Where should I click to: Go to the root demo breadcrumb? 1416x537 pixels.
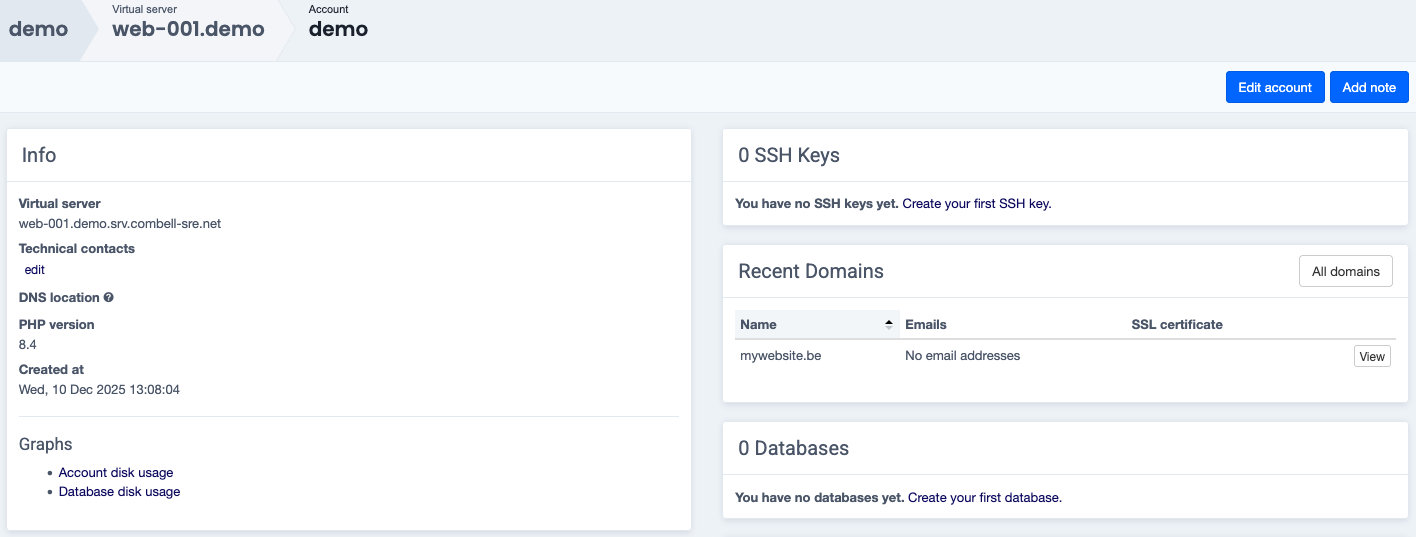click(x=38, y=29)
